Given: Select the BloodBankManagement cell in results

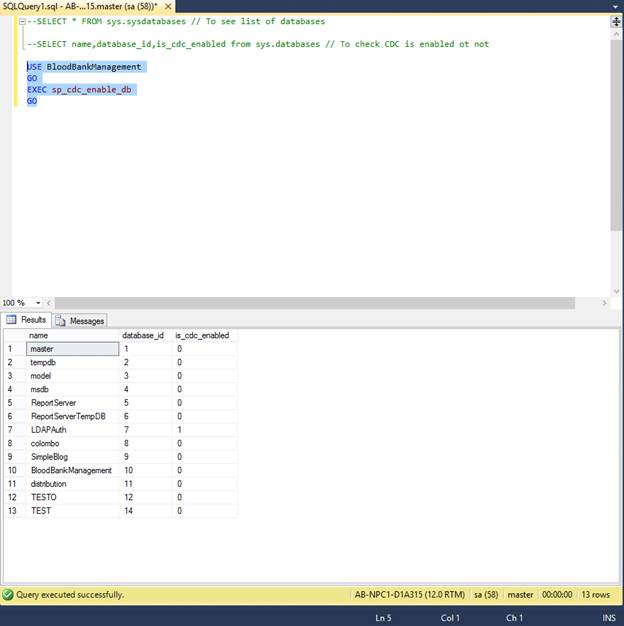Looking at the screenshot, I should pos(71,470).
